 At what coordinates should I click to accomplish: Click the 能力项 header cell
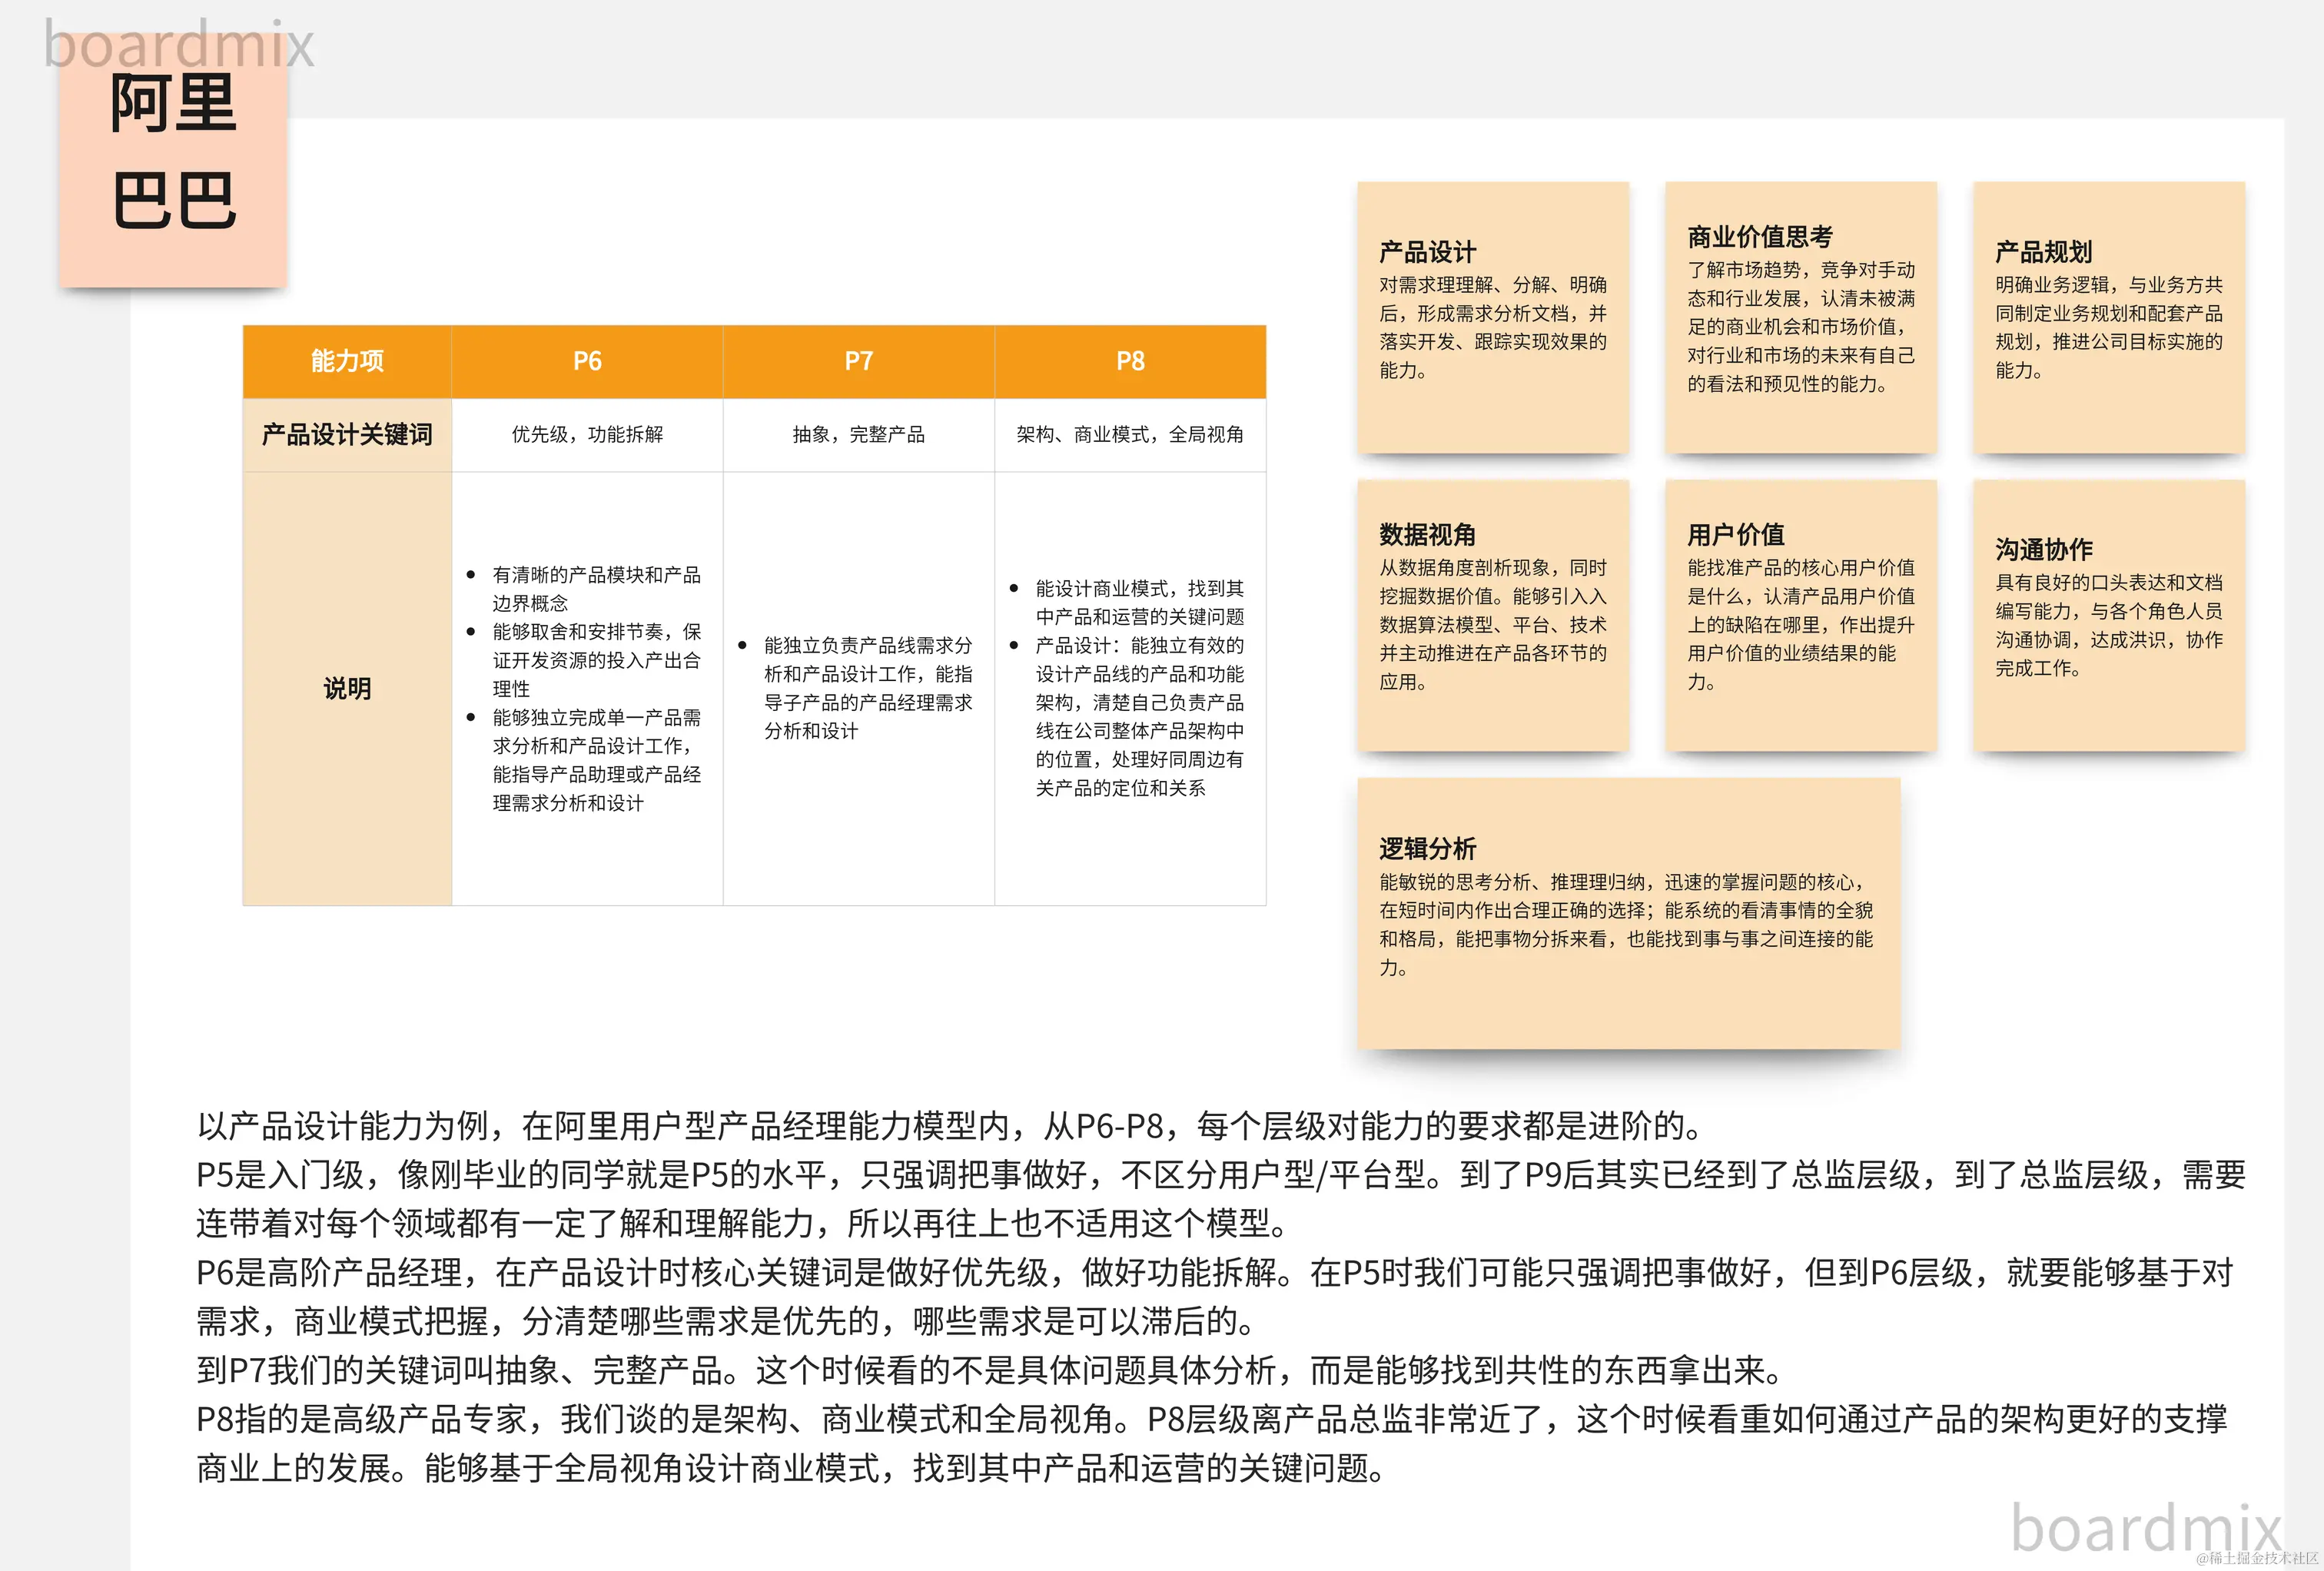(x=347, y=362)
